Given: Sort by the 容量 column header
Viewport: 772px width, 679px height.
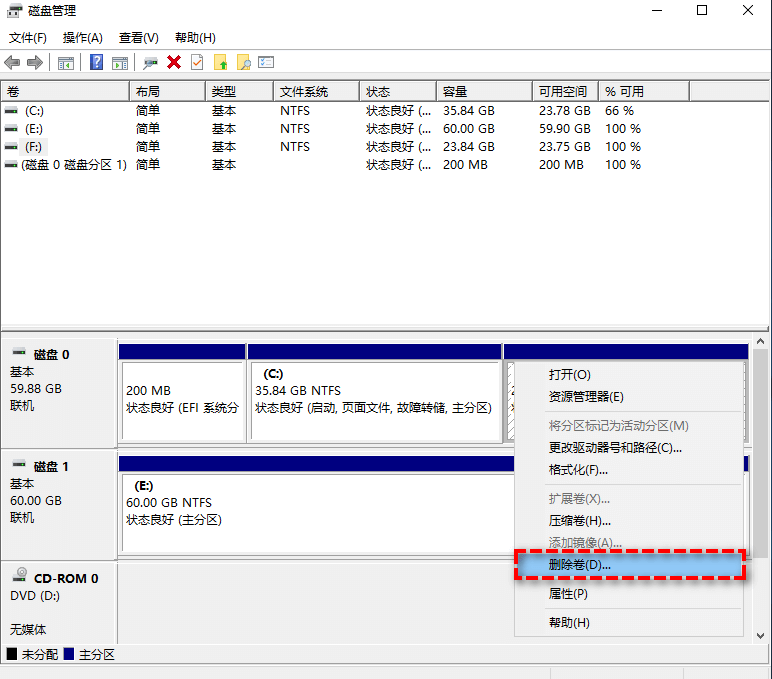Looking at the screenshot, I should (484, 92).
